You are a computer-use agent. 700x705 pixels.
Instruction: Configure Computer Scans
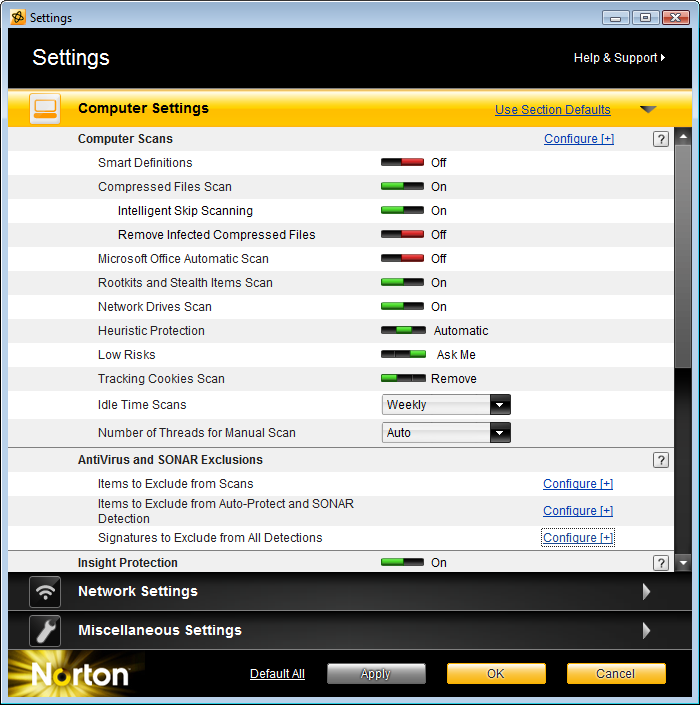(x=579, y=139)
